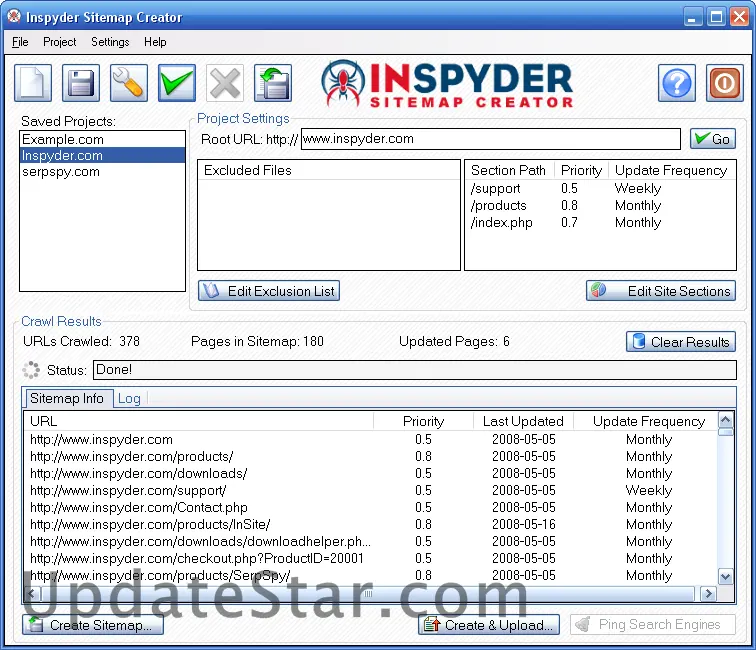756x650 pixels.
Task: Switch to the Log tab
Action: (129, 399)
